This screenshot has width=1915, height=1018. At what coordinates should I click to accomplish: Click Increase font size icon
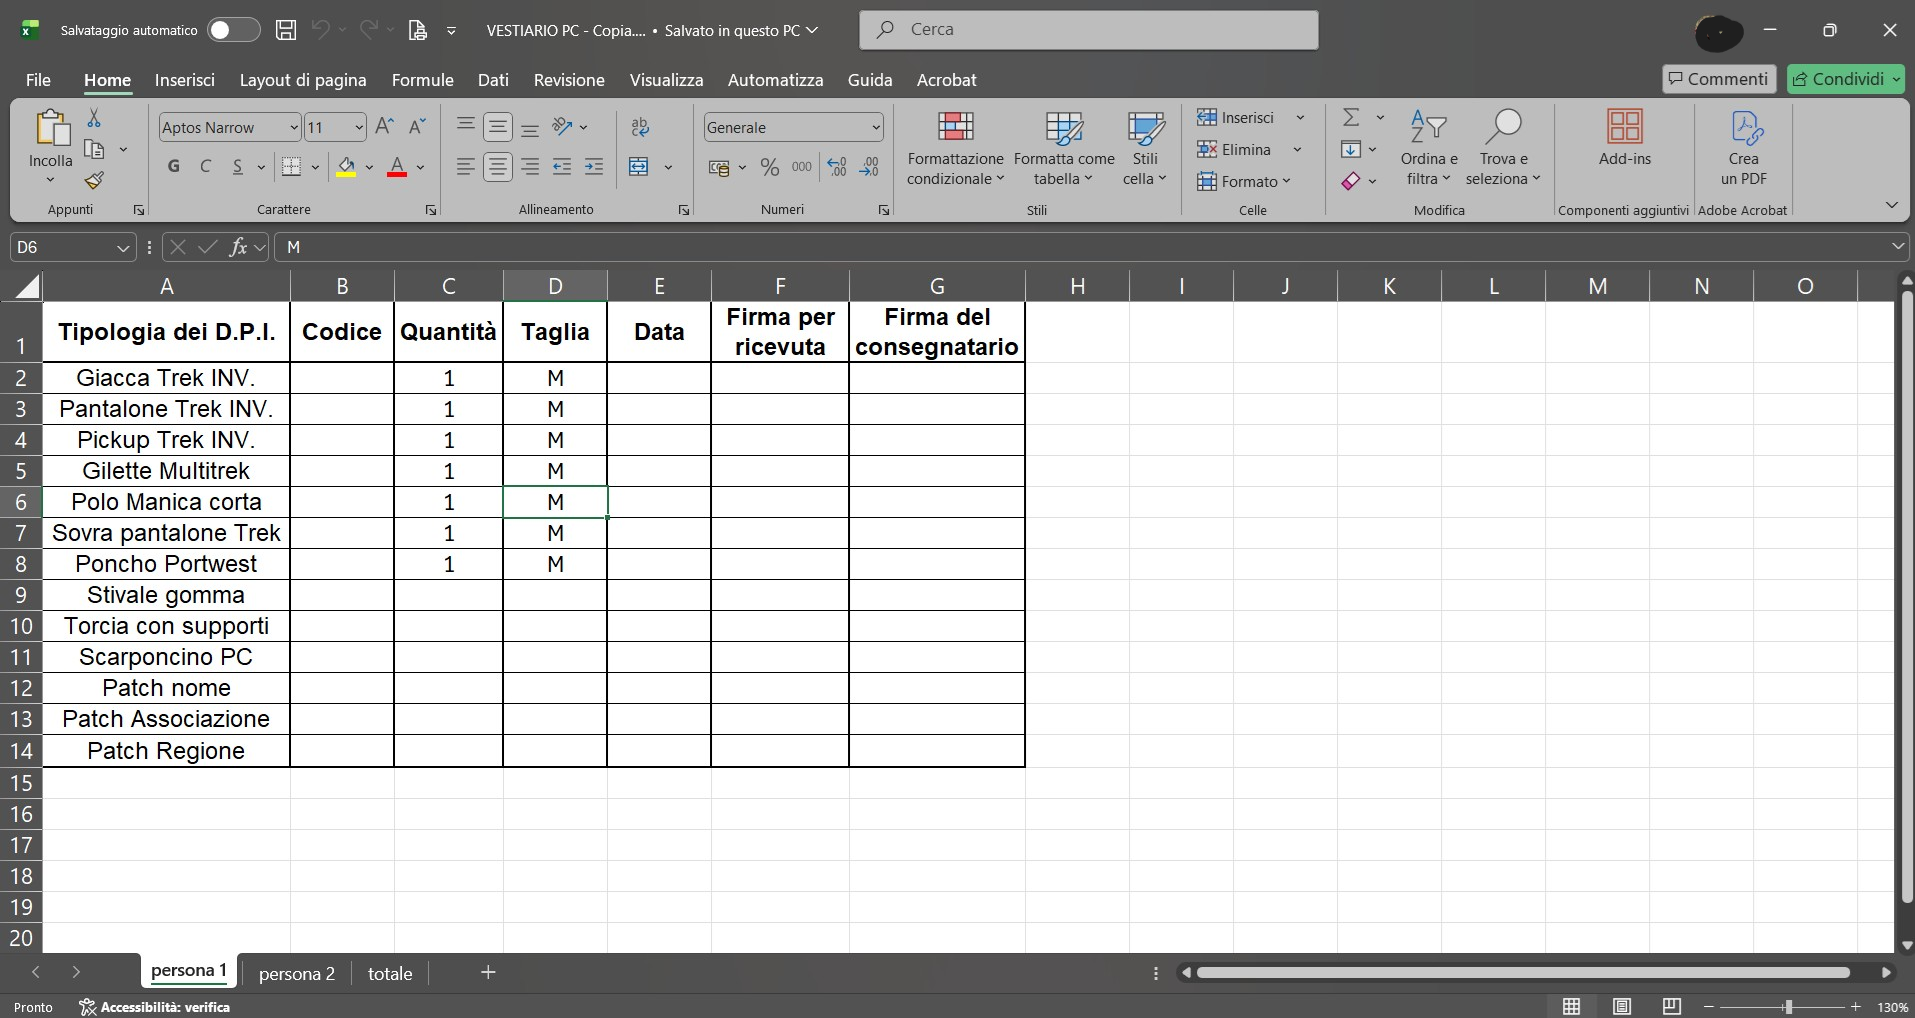coord(384,127)
